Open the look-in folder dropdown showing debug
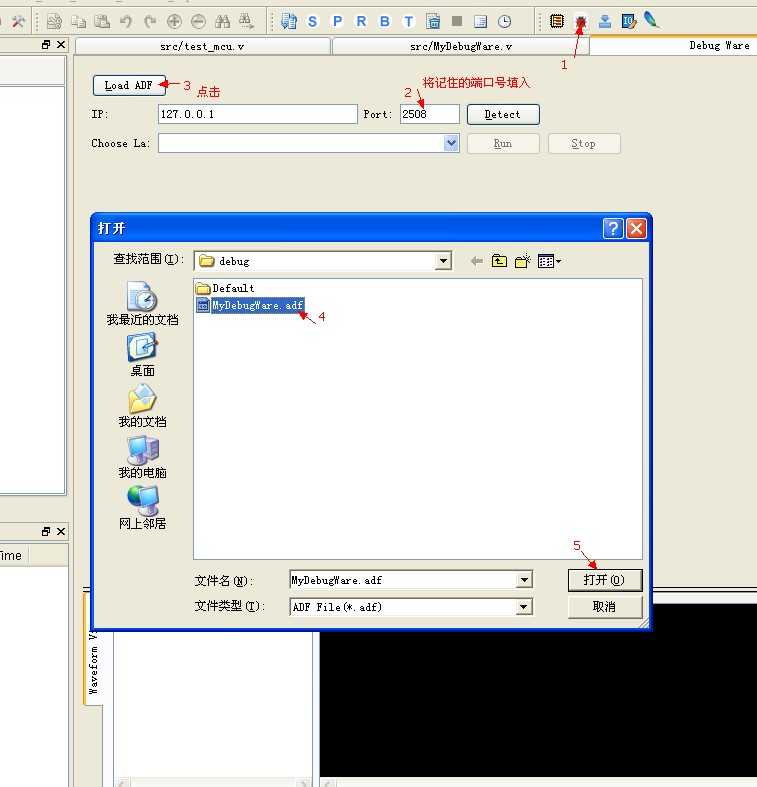Viewport: 757px width, 787px height. pyautogui.click(x=443, y=261)
